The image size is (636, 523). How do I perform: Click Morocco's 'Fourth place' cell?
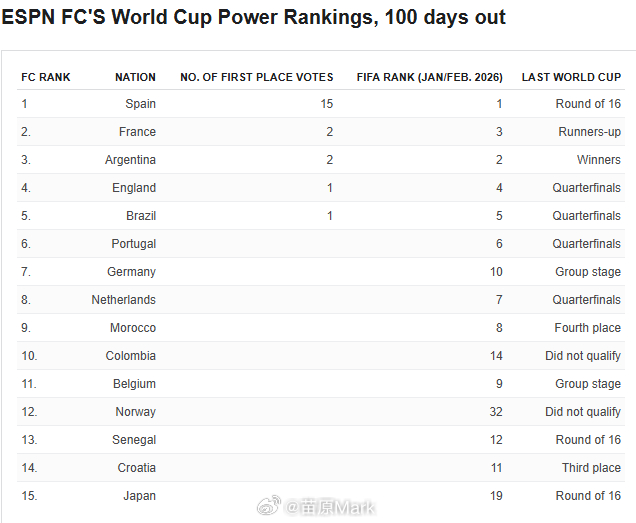pos(587,328)
